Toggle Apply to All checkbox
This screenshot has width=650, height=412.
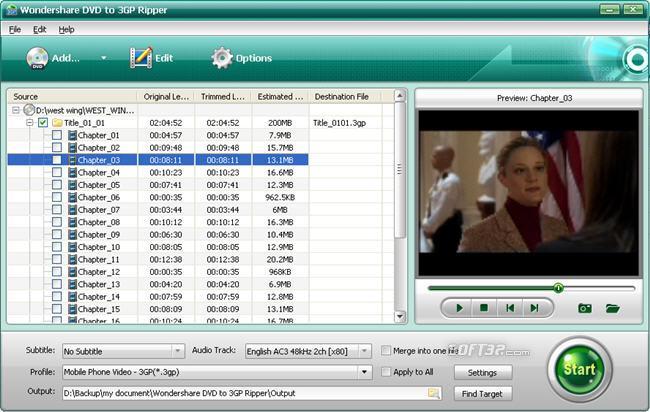pyautogui.click(x=386, y=372)
